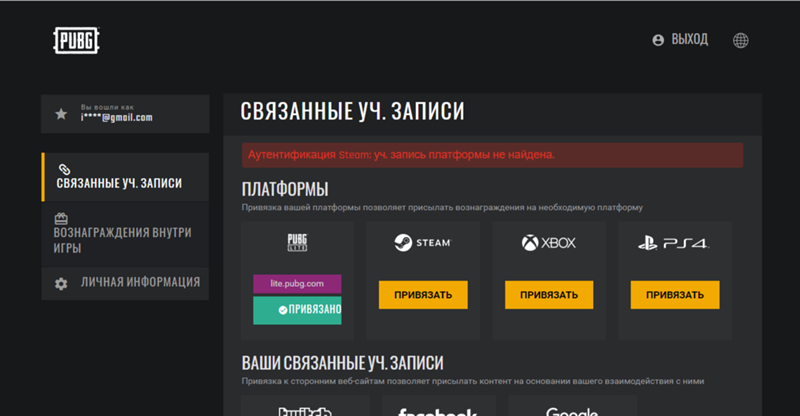Image resolution: width=800 pixels, height=416 pixels.
Task: Click the logged-in email i****@gmail.com
Action: [x=116, y=117]
